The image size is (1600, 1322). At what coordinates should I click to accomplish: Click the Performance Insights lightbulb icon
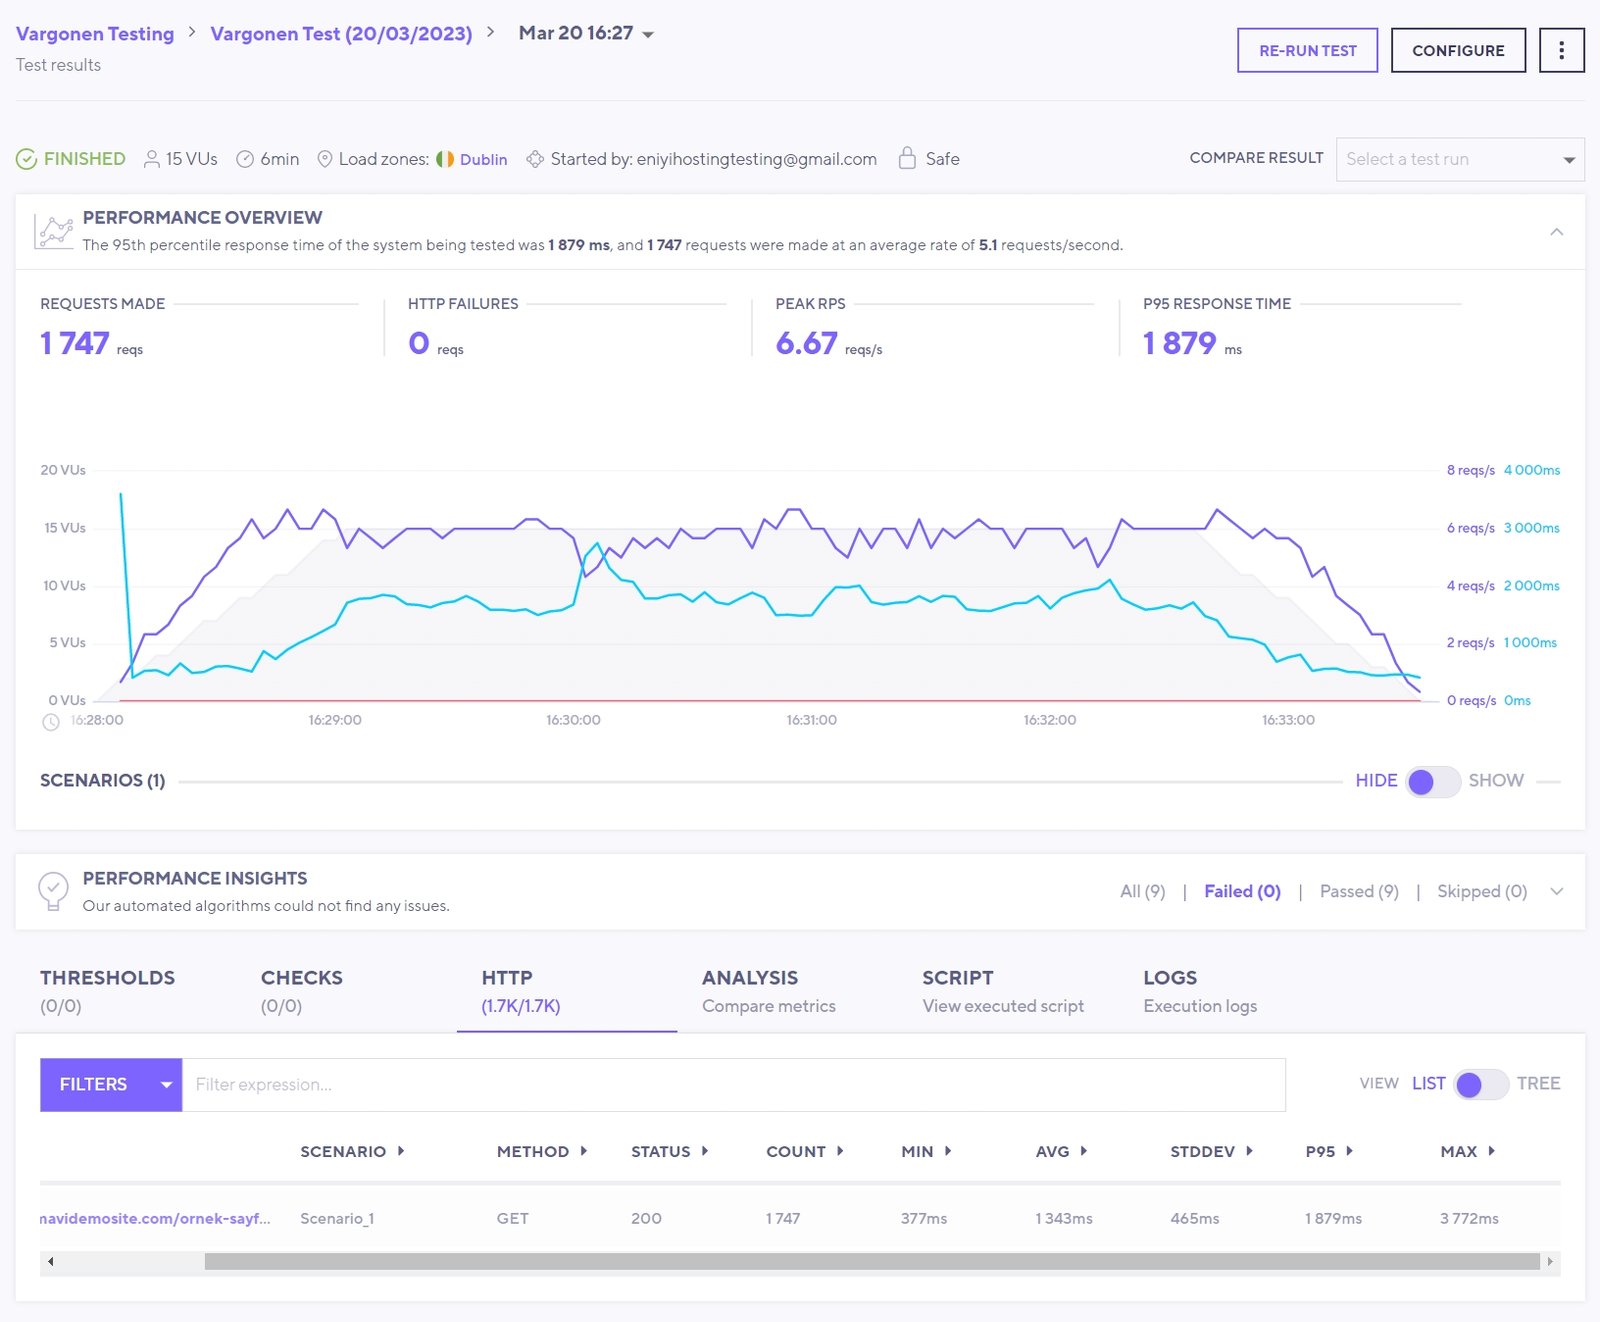[53, 890]
